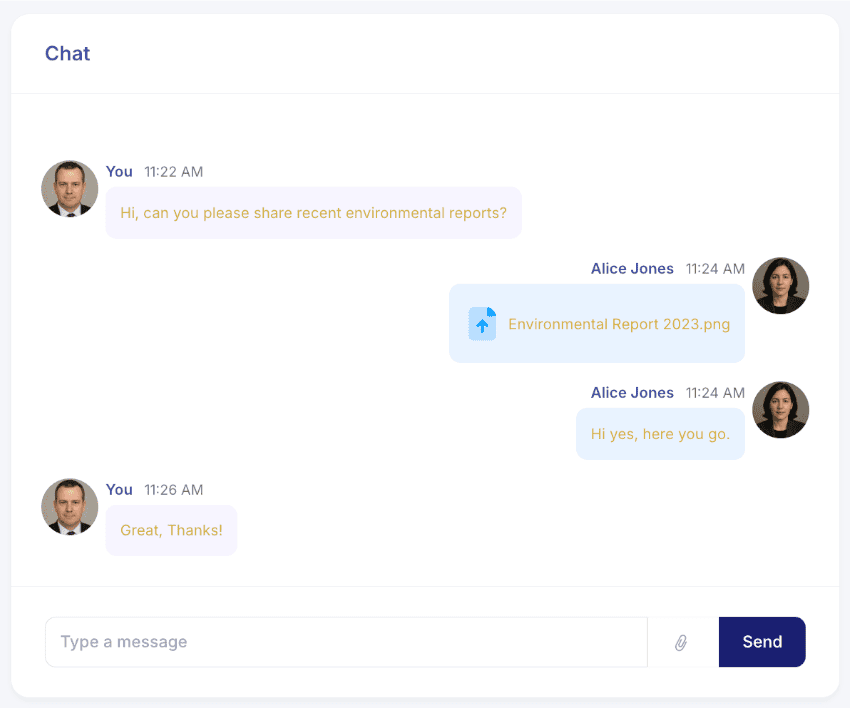Image resolution: width=850 pixels, height=708 pixels.
Task: Click the paperclip attachment icon
Action: pos(683,641)
